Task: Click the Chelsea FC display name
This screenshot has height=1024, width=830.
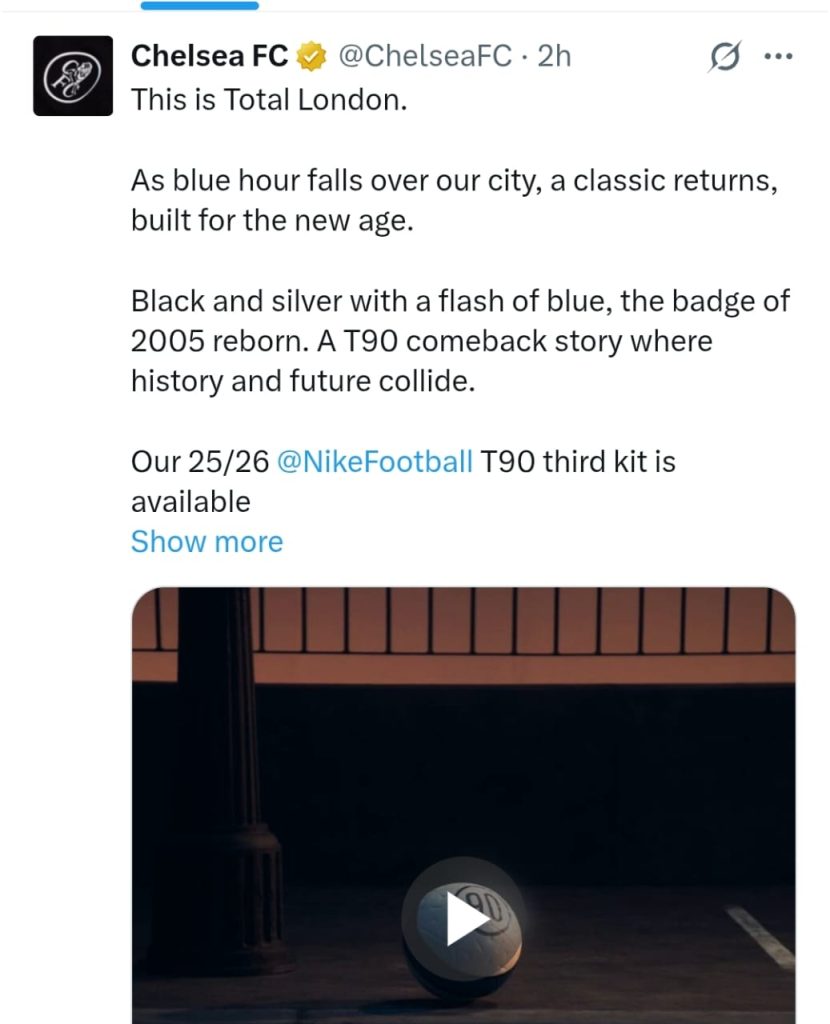Action: point(210,56)
